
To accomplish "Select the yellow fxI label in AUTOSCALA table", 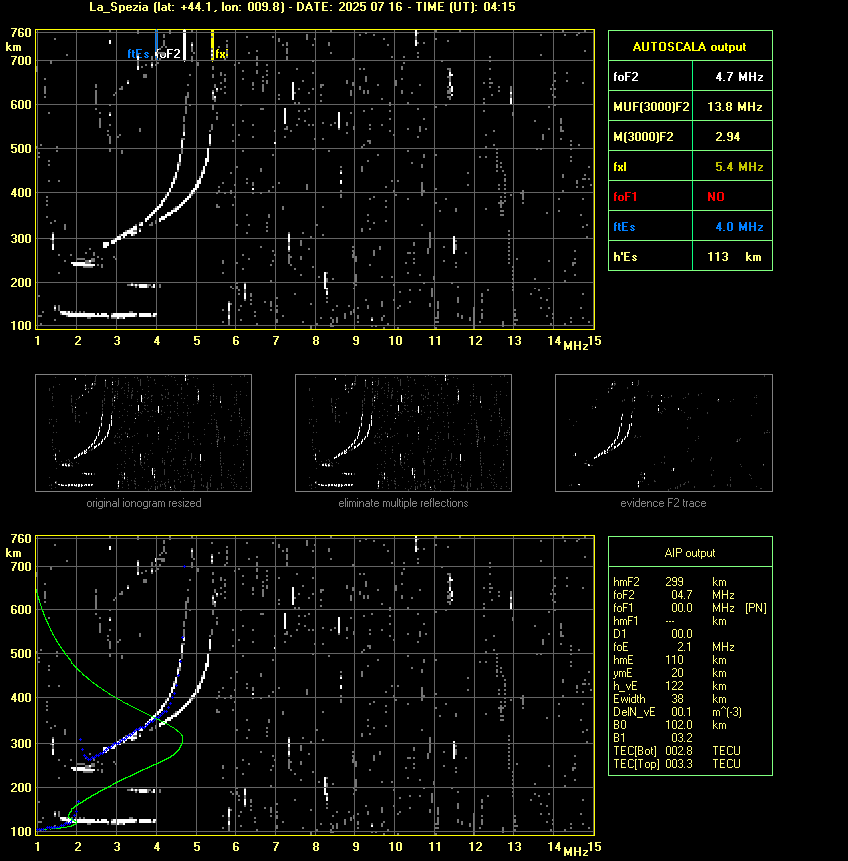I will pos(620,167).
